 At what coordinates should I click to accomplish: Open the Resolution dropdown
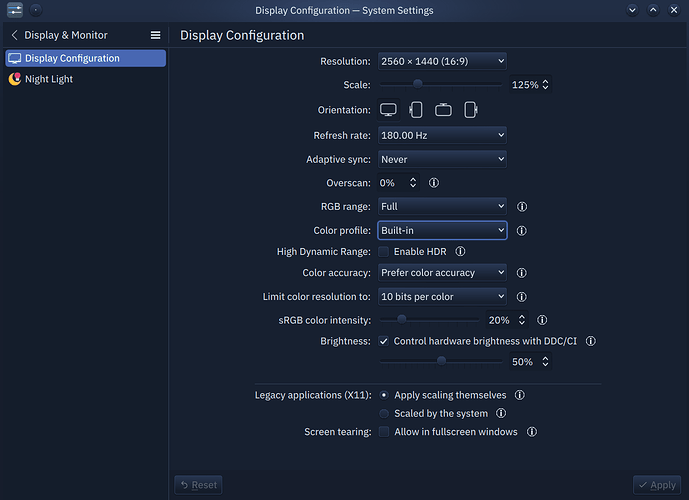pyautogui.click(x=442, y=61)
